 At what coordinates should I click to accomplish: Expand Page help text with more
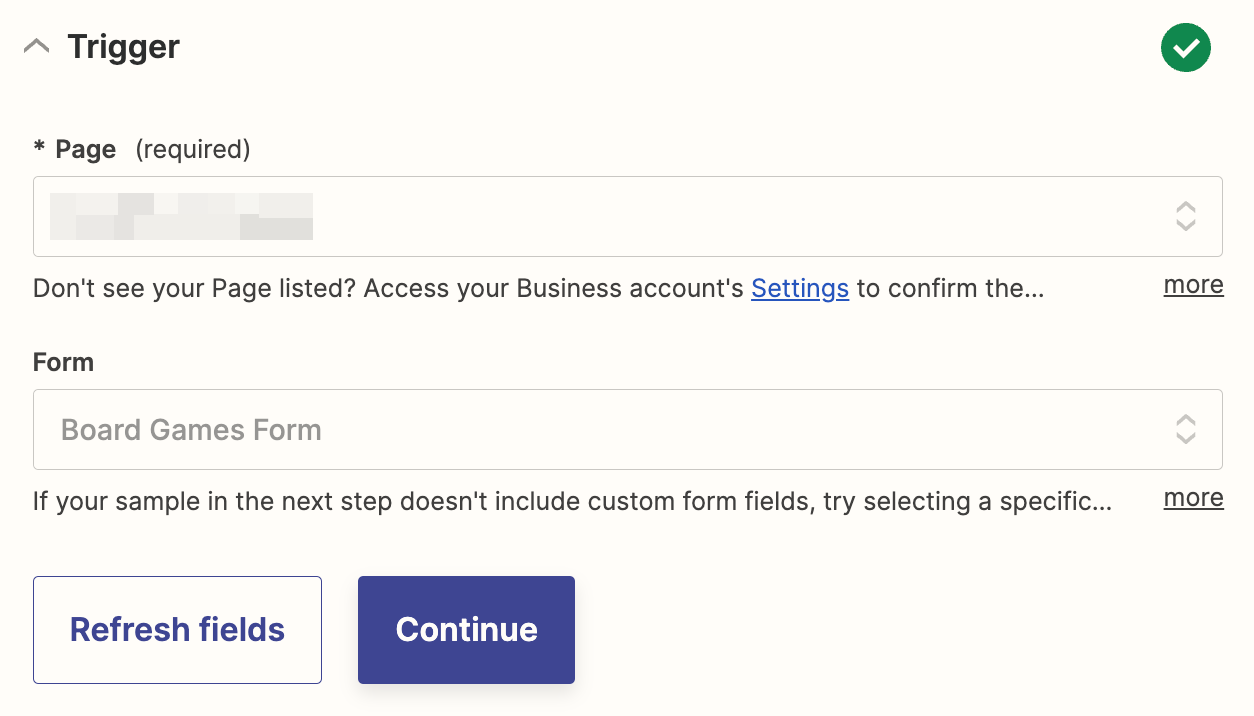point(1193,285)
